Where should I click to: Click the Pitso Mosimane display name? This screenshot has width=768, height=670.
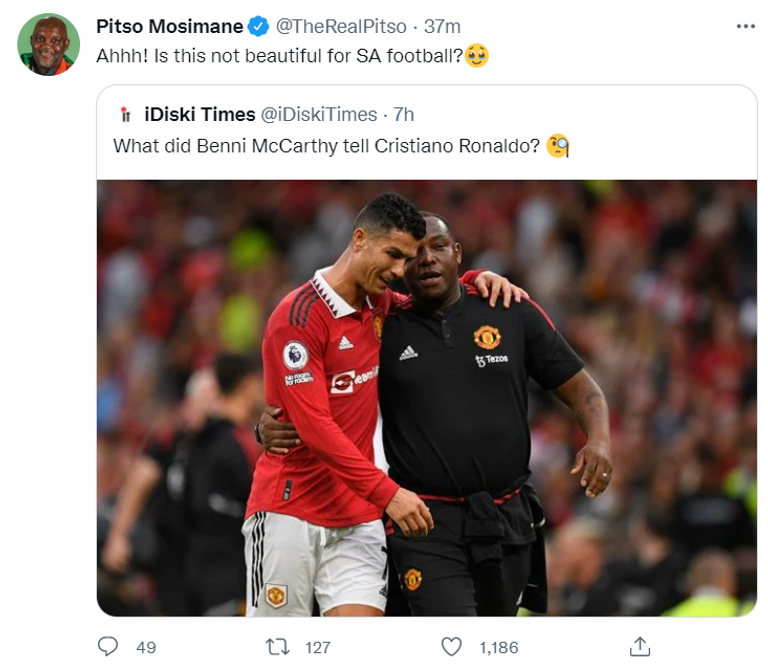[x=169, y=26]
